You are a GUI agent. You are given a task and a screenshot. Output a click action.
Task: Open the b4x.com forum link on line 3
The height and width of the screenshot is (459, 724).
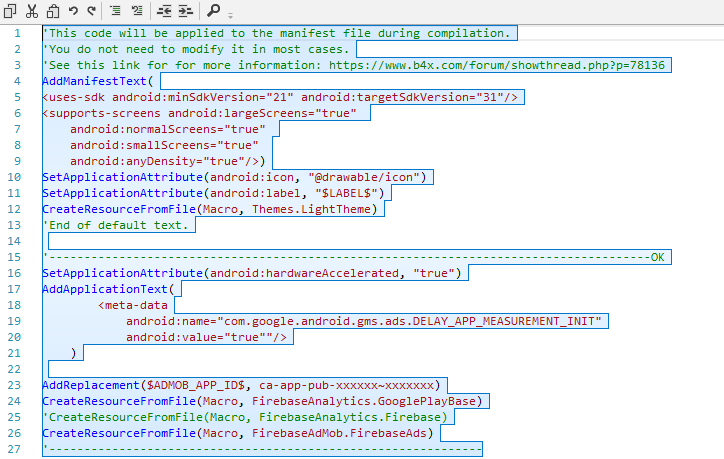pos(496,65)
